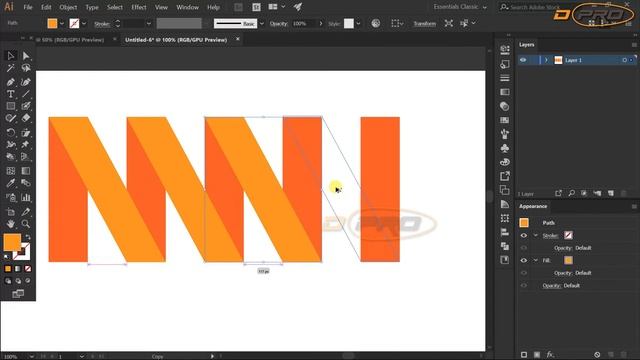Open the Effect menu
The image size is (640, 360).
point(138,7)
